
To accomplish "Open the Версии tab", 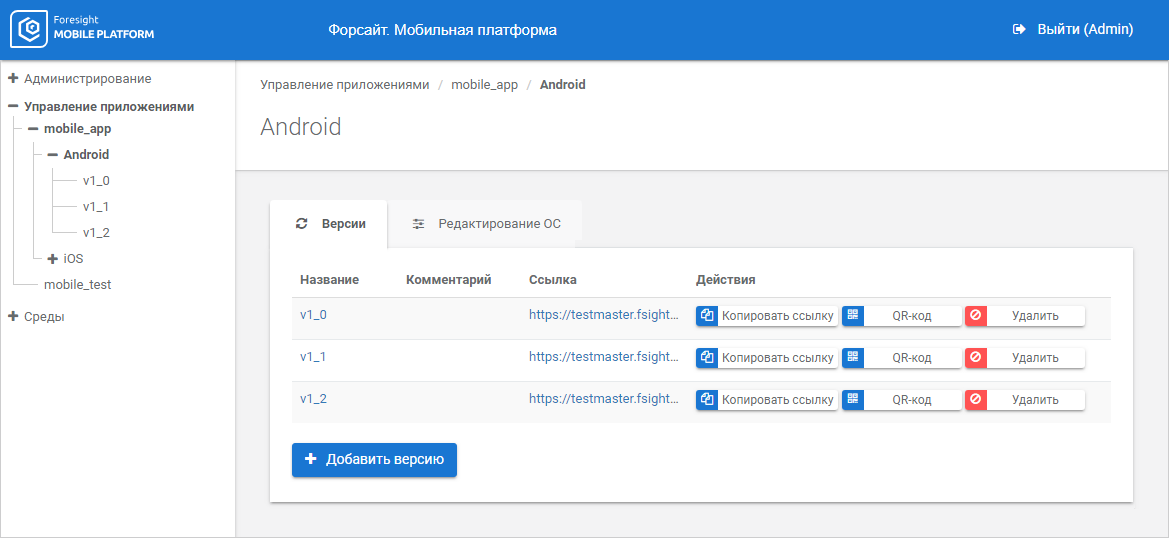I will click(x=343, y=224).
